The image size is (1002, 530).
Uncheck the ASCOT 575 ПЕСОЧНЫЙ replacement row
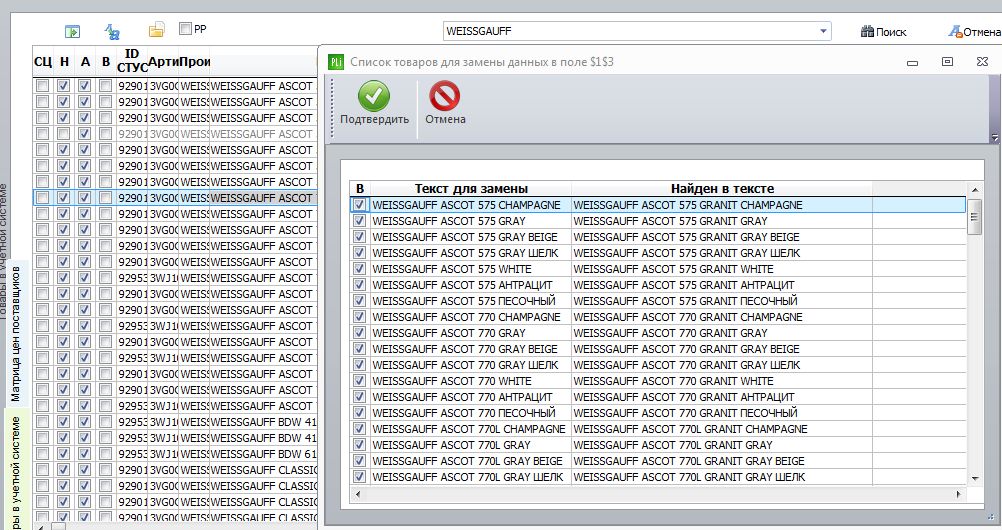tap(360, 300)
